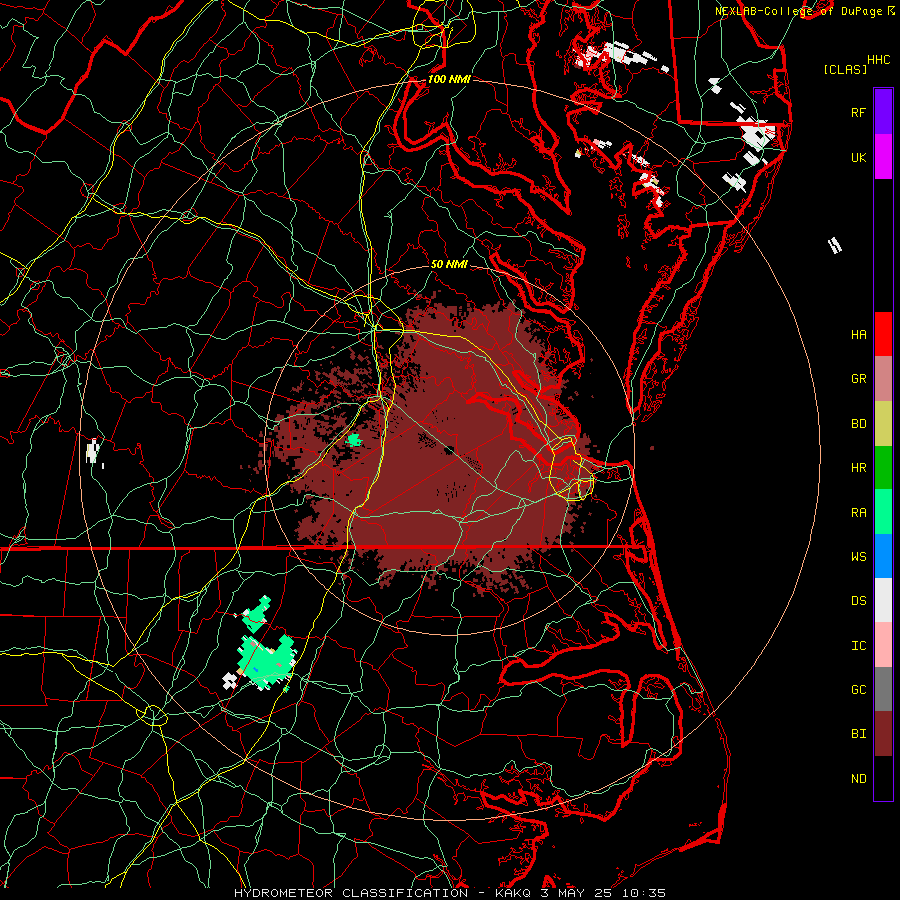Screen dimensions: 900x900
Task: Click the IC legend label
Action: point(858,646)
